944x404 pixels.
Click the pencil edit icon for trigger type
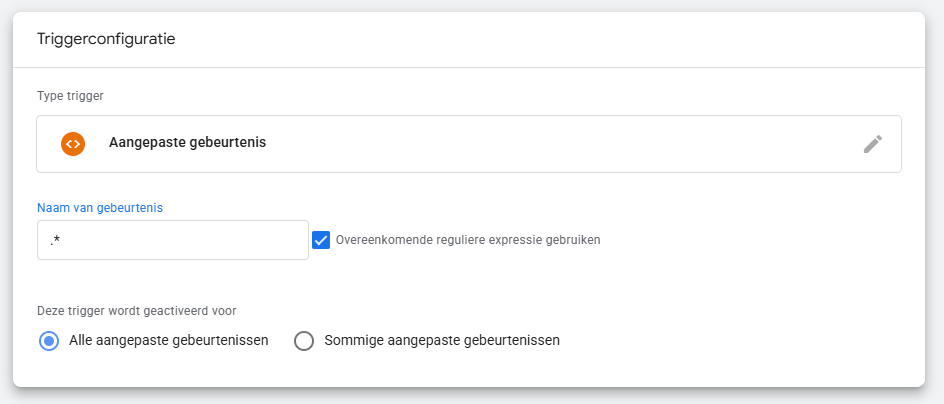[872, 144]
